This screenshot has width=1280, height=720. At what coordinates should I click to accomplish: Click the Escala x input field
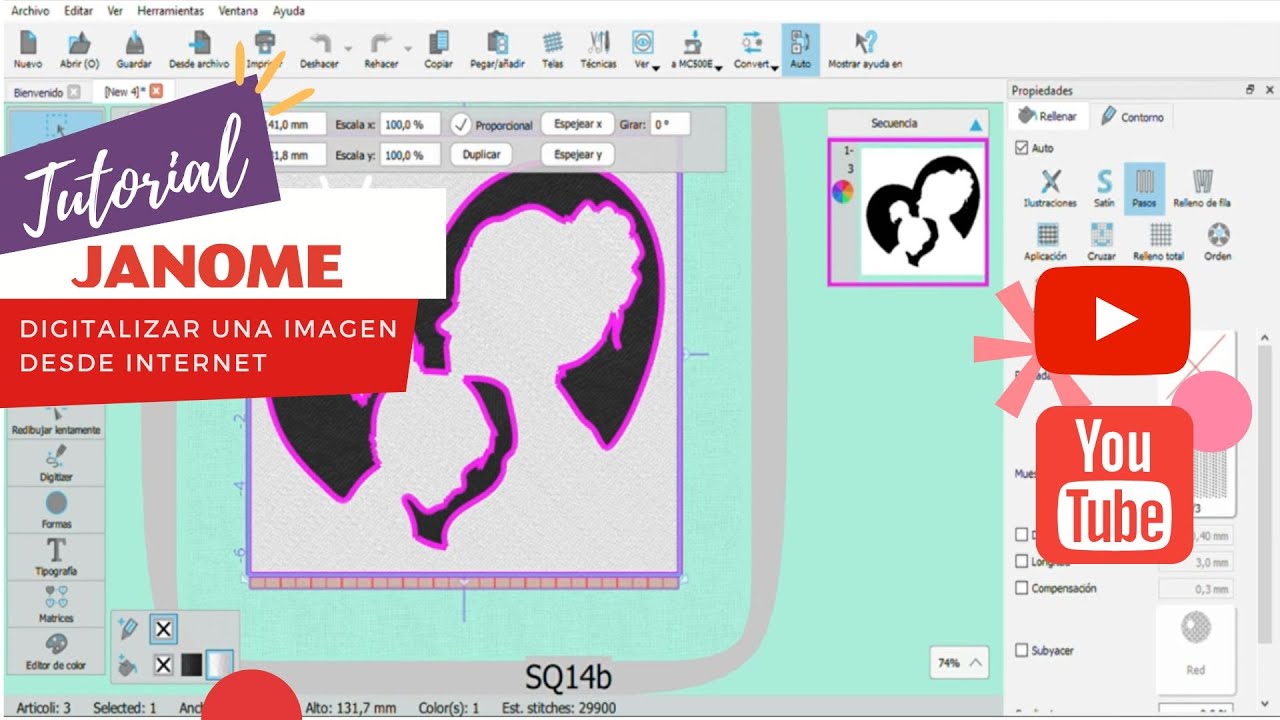(409, 125)
